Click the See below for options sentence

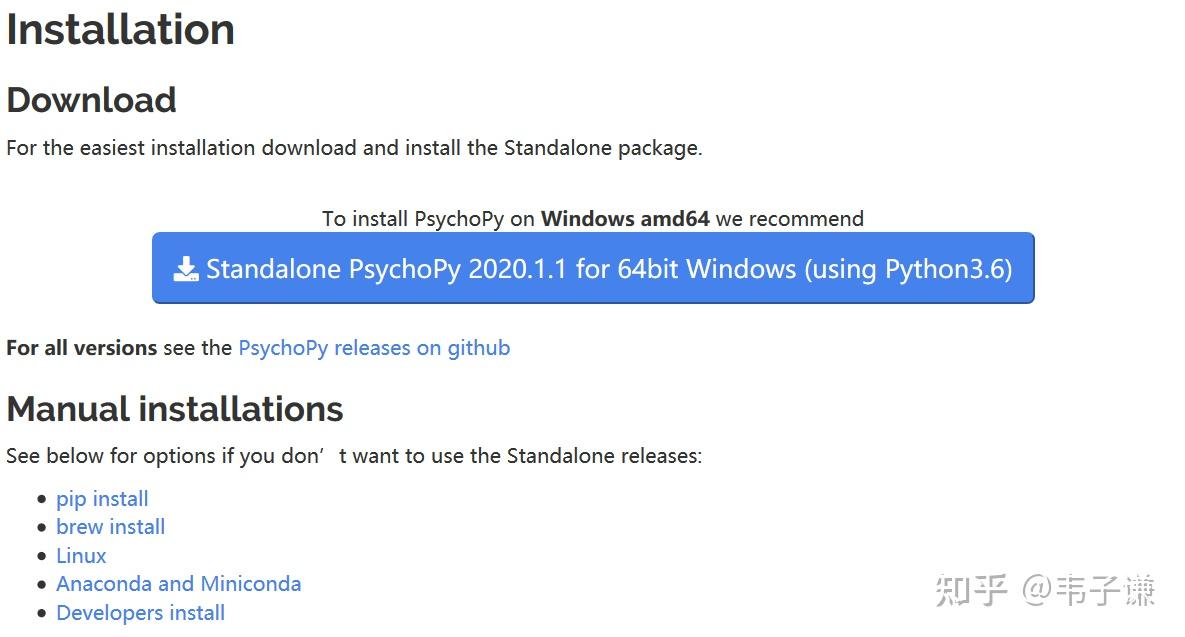pos(354,456)
